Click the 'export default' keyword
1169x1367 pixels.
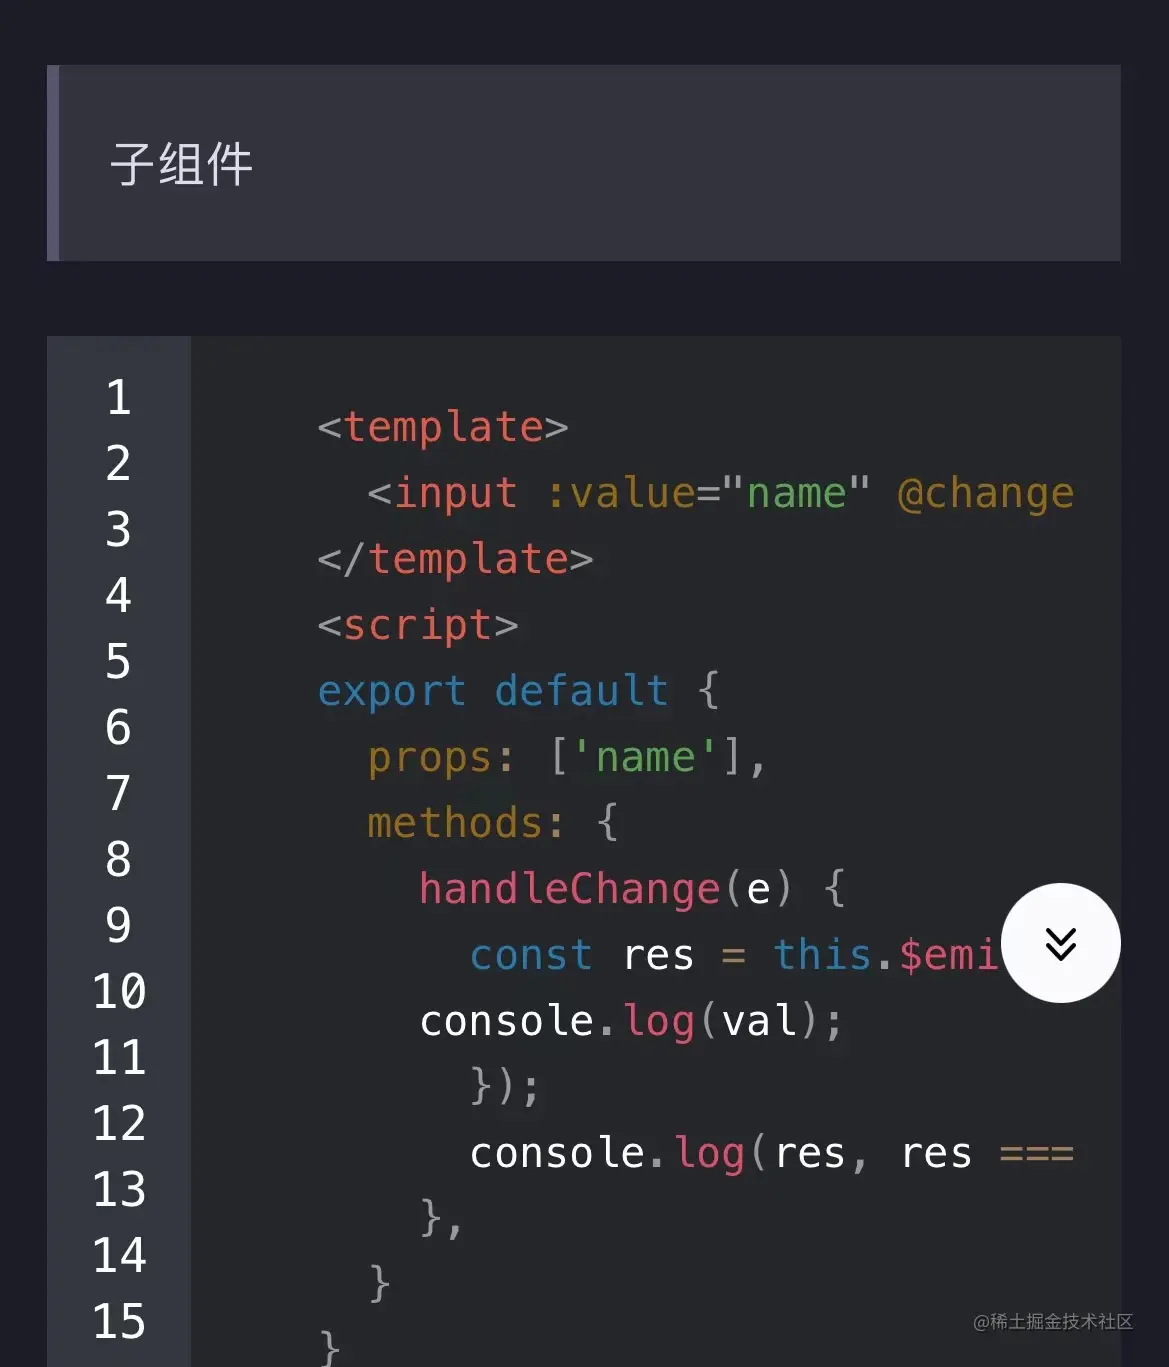492,691
